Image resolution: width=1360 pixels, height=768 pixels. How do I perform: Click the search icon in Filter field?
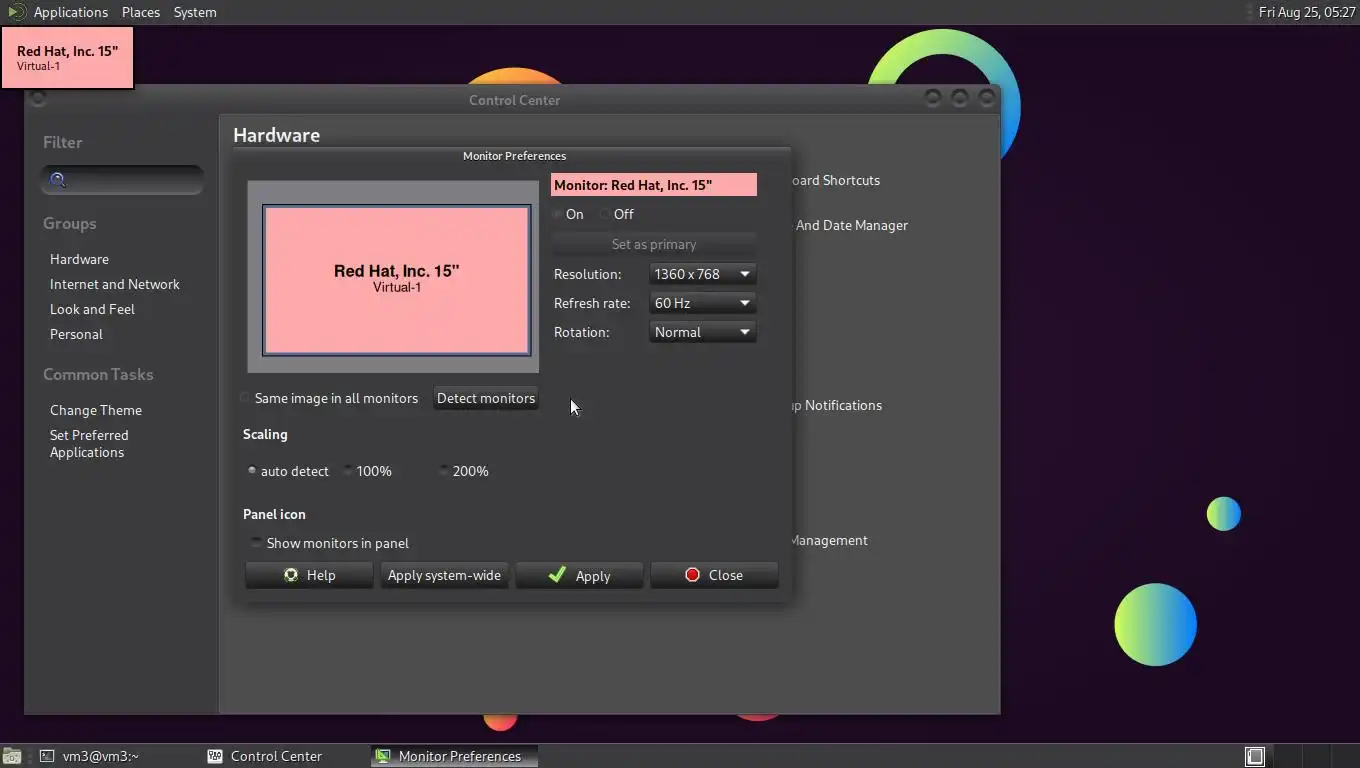58,180
